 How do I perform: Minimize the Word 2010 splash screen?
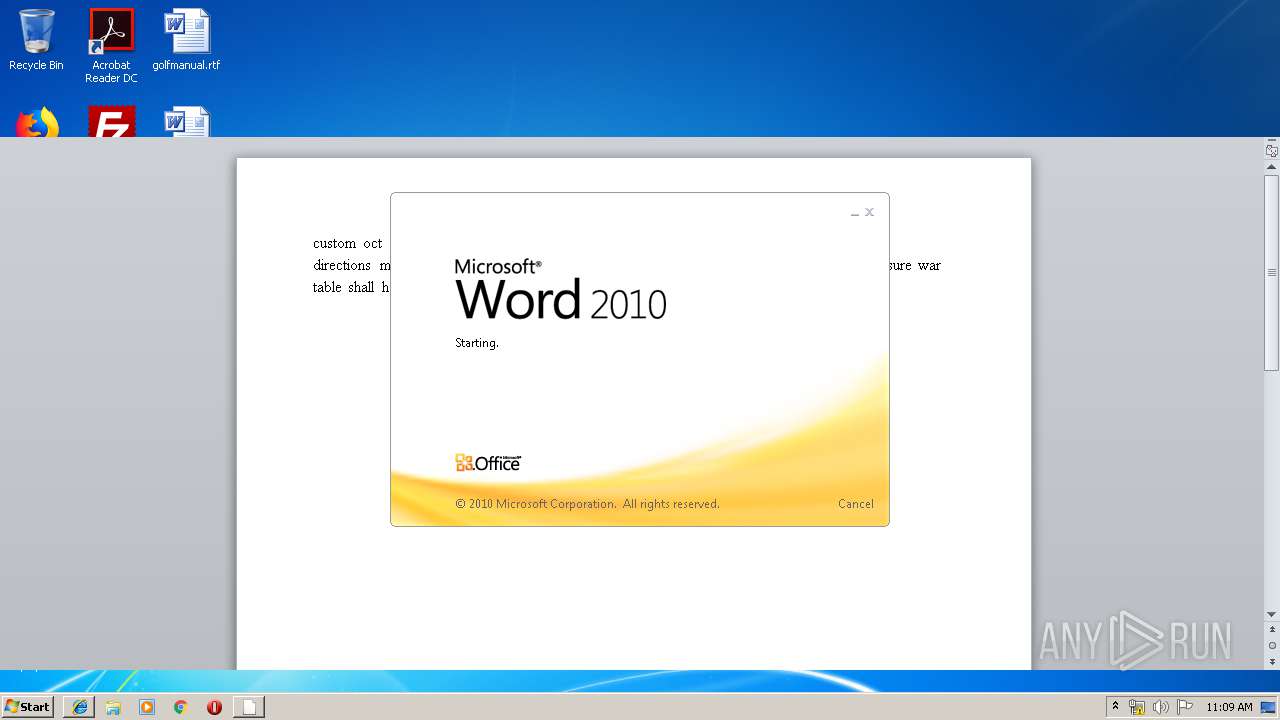[x=855, y=213]
